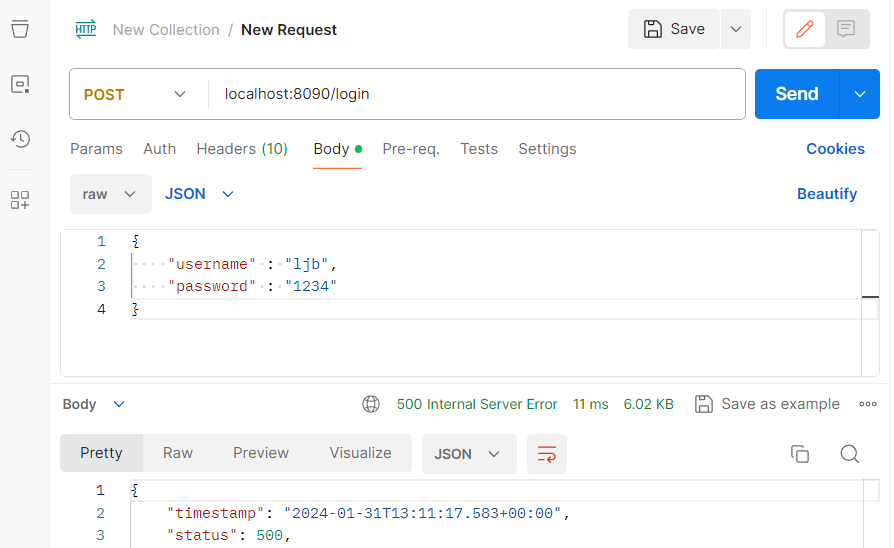
Task: Switch to the Params tab
Action: (96, 149)
